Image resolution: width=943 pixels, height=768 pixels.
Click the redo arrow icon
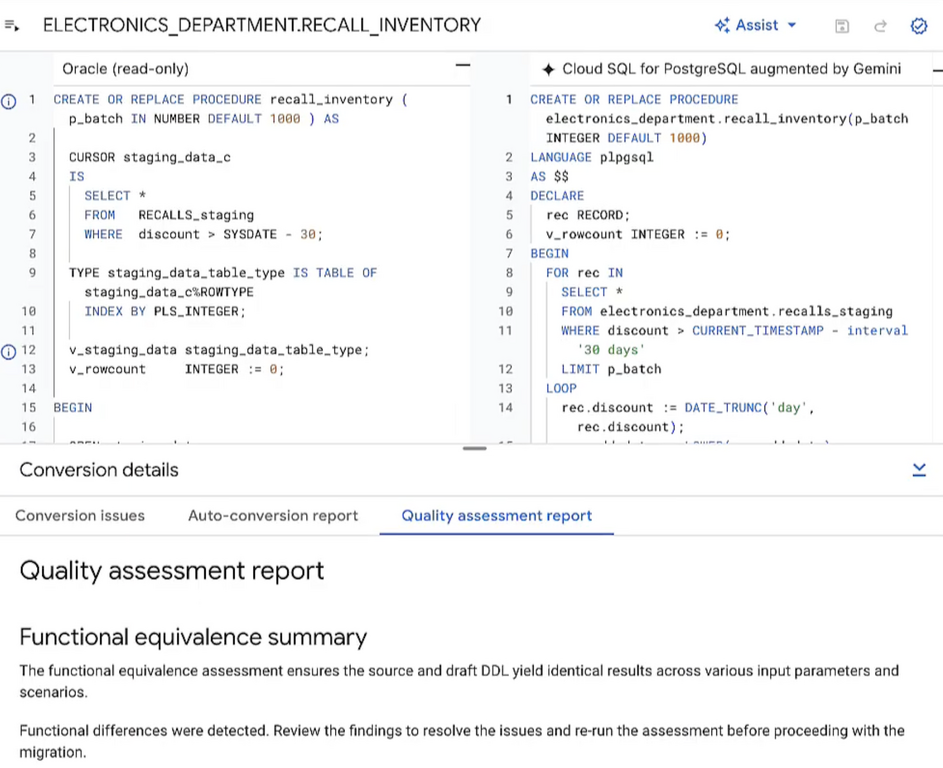880,26
